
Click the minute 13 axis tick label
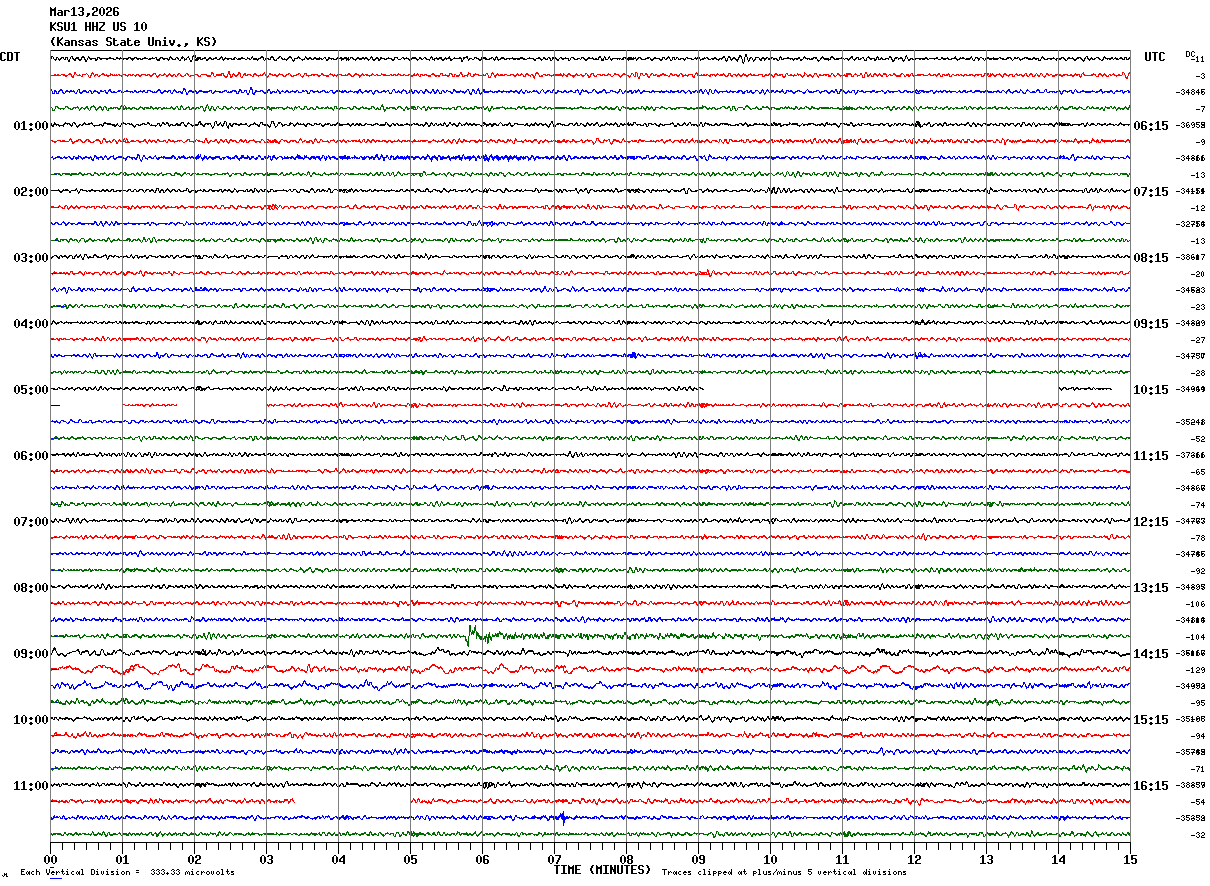pos(986,859)
